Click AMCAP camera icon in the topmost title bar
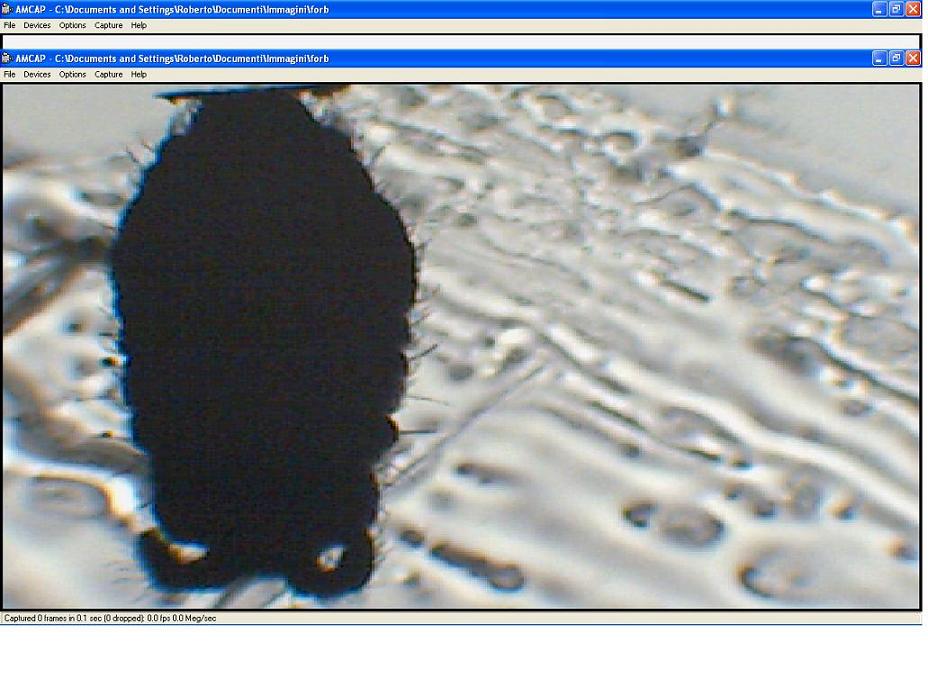Image resolution: width=928 pixels, height=696 pixels. pyautogui.click(x=7, y=9)
